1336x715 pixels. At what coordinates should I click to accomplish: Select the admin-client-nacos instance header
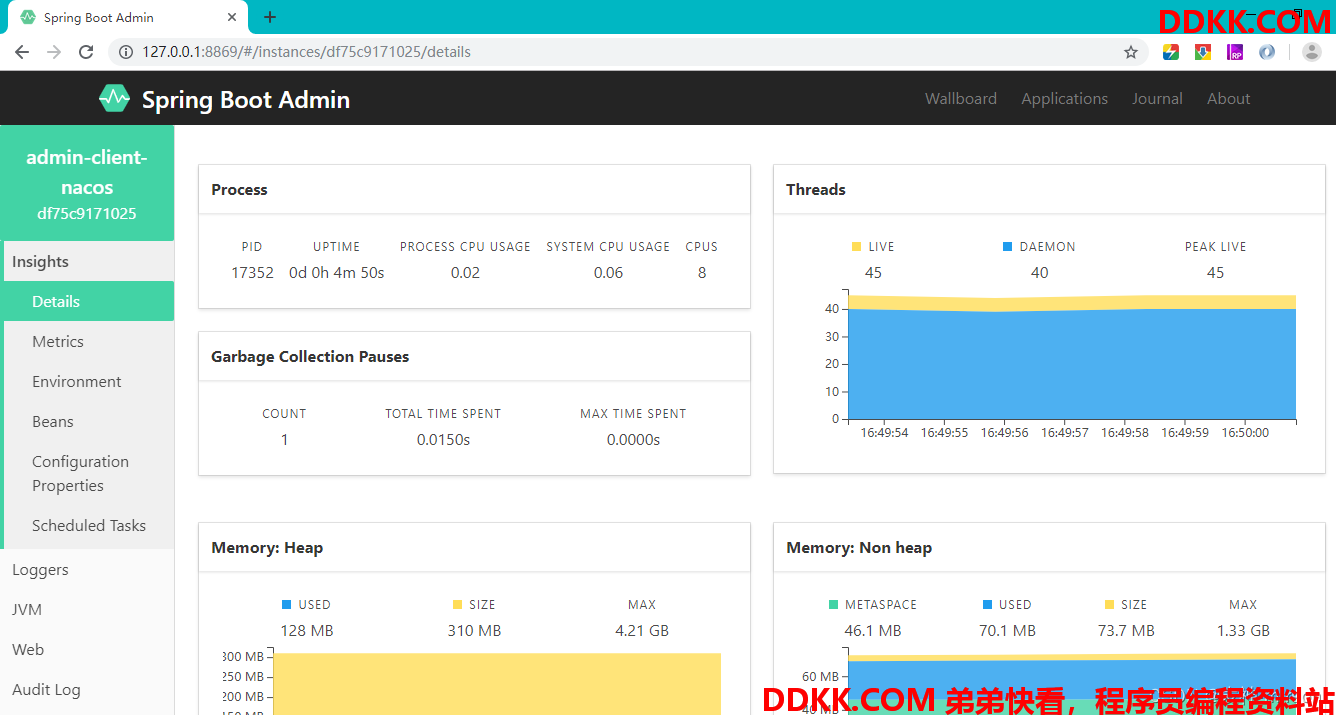click(x=87, y=183)
